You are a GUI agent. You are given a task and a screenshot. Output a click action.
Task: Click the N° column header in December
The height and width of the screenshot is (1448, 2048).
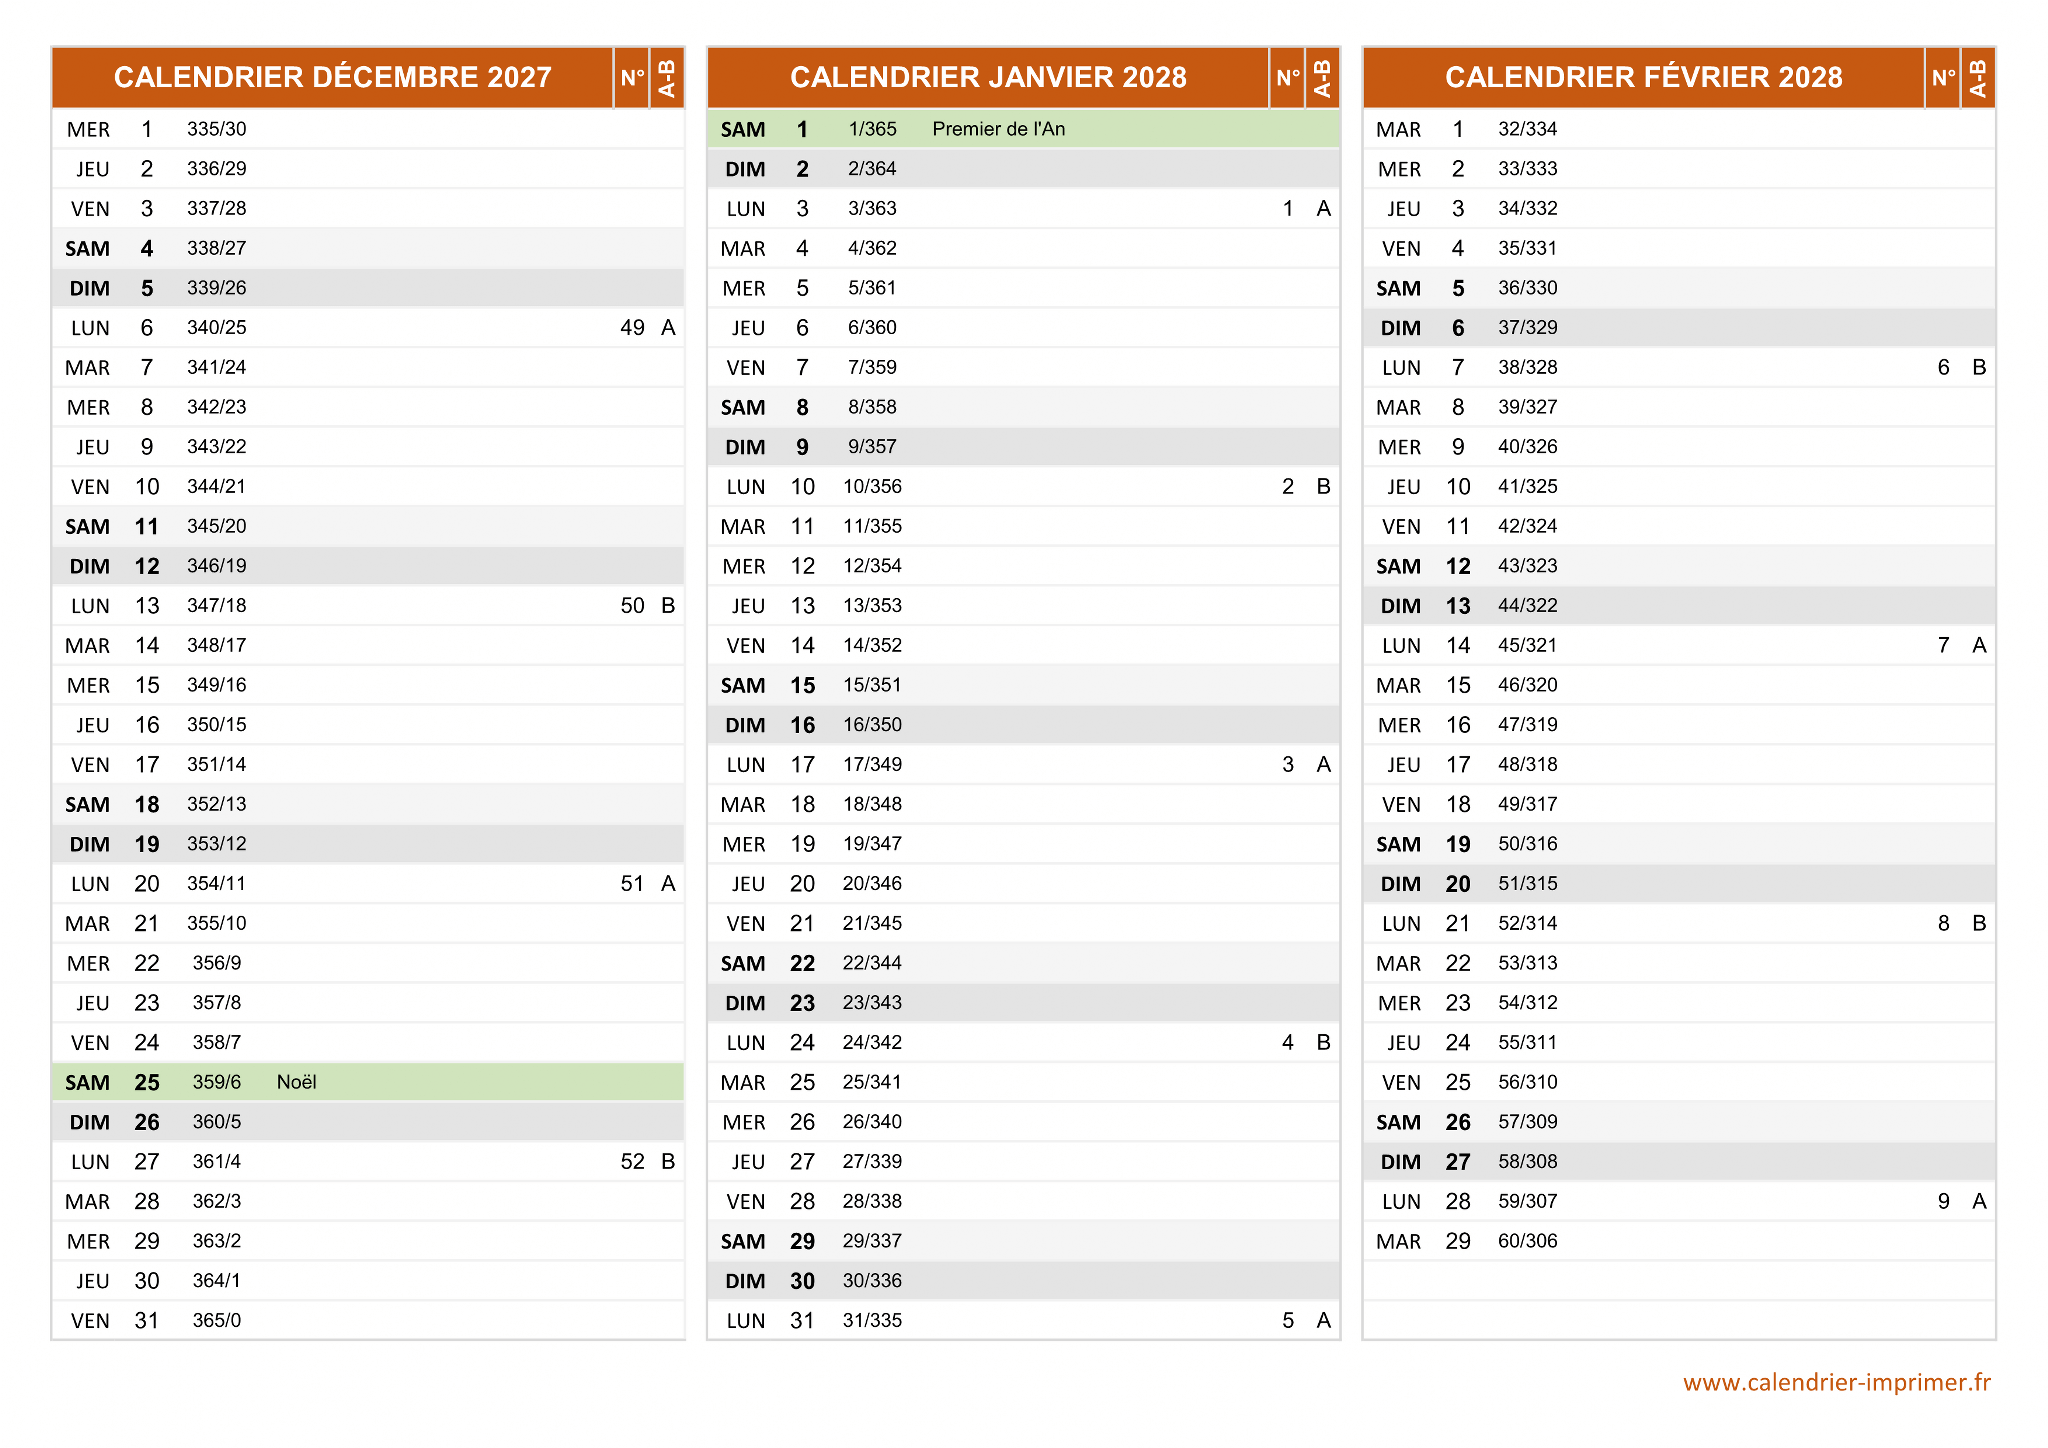(x=631, y=77)
